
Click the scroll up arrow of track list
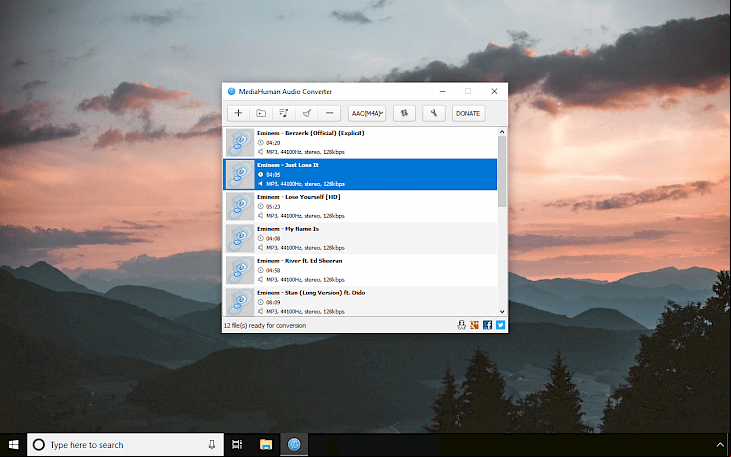(x=502, y=132)
